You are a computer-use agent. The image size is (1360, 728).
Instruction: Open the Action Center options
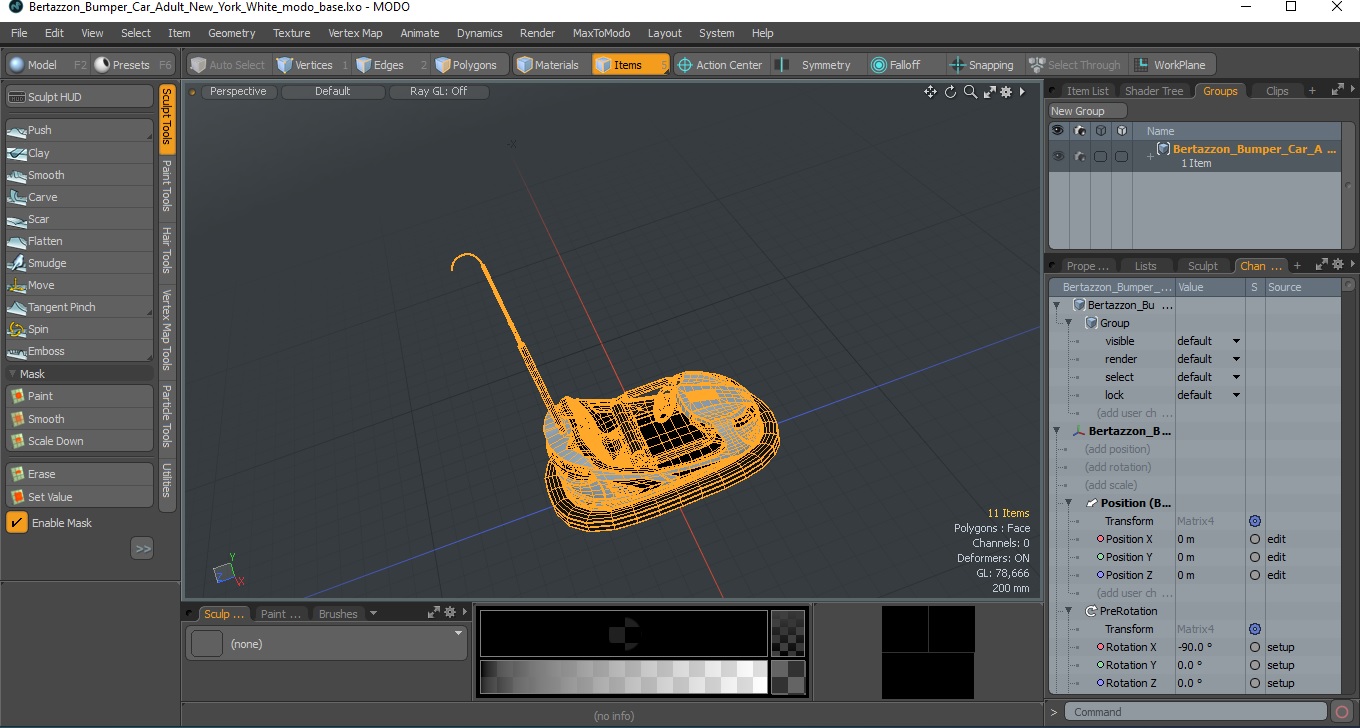pyautogui.click(x=720, y=65)
